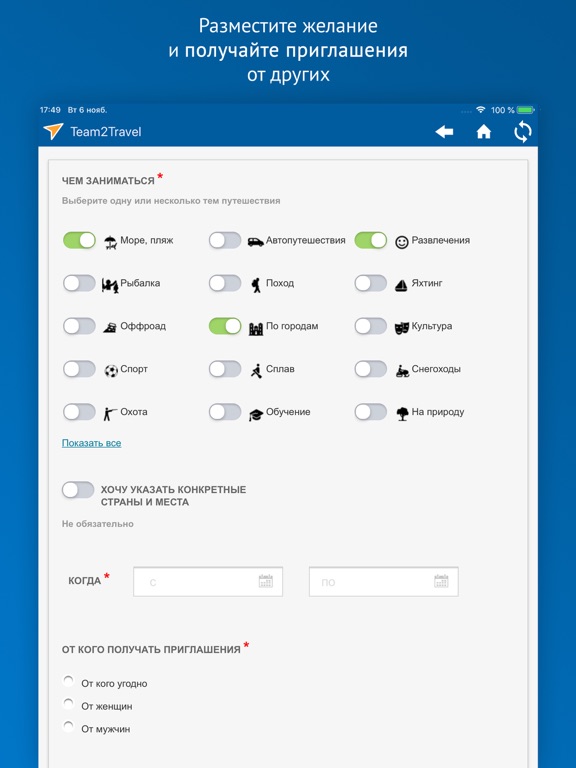Screen dimensions: 576x768
Task: Click the С start date input field
Action: coord(208,582)
